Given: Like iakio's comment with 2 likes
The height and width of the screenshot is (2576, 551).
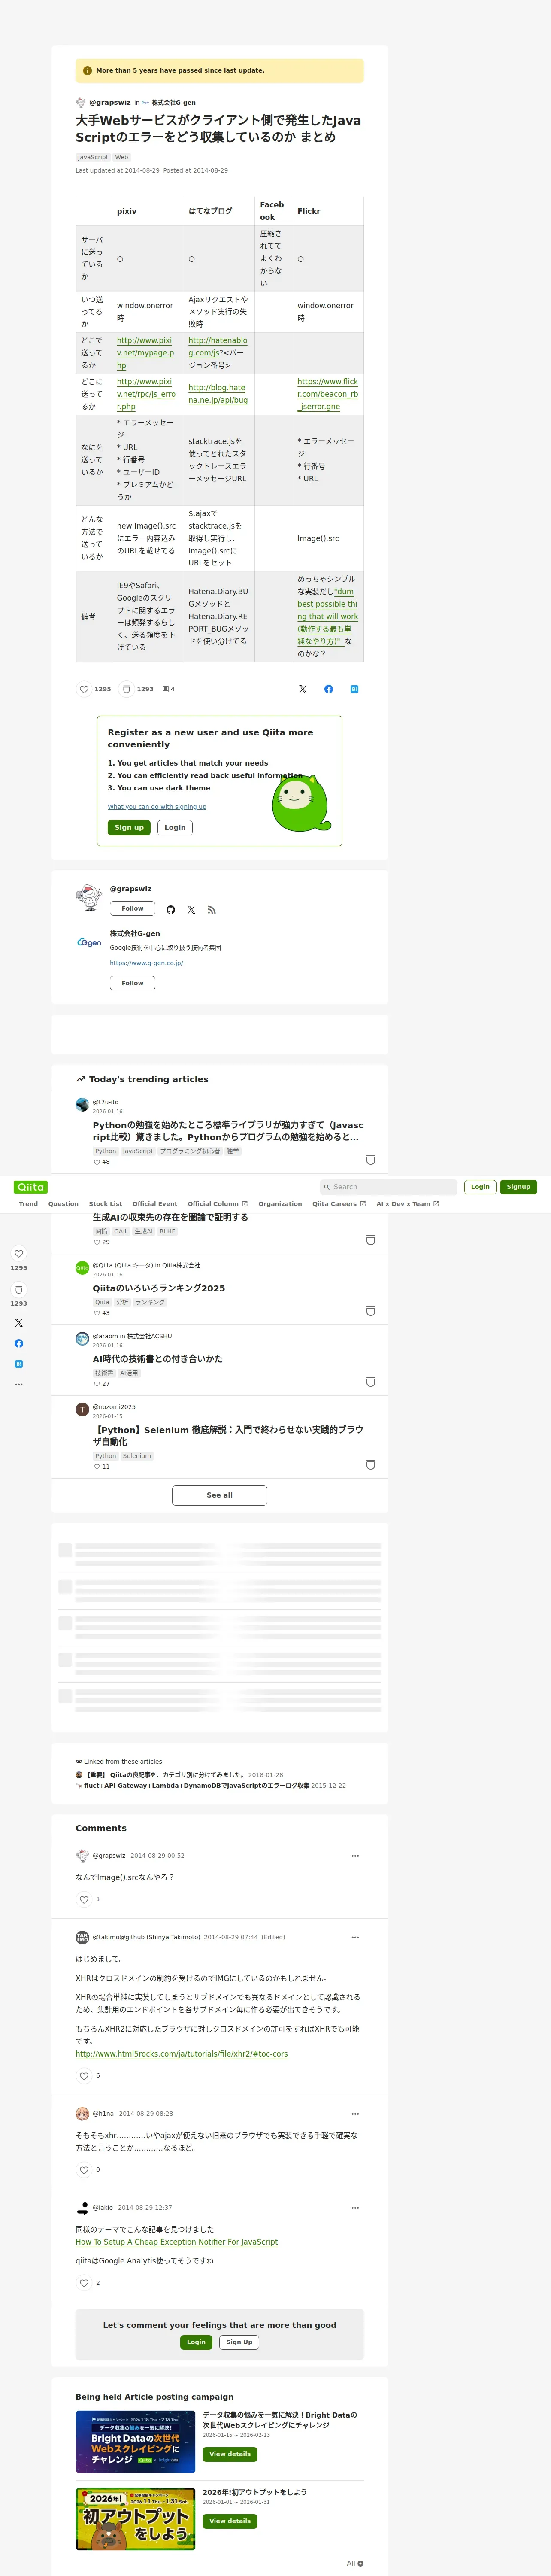Looking at the screenshot, I should click(x=84, y=2283).
